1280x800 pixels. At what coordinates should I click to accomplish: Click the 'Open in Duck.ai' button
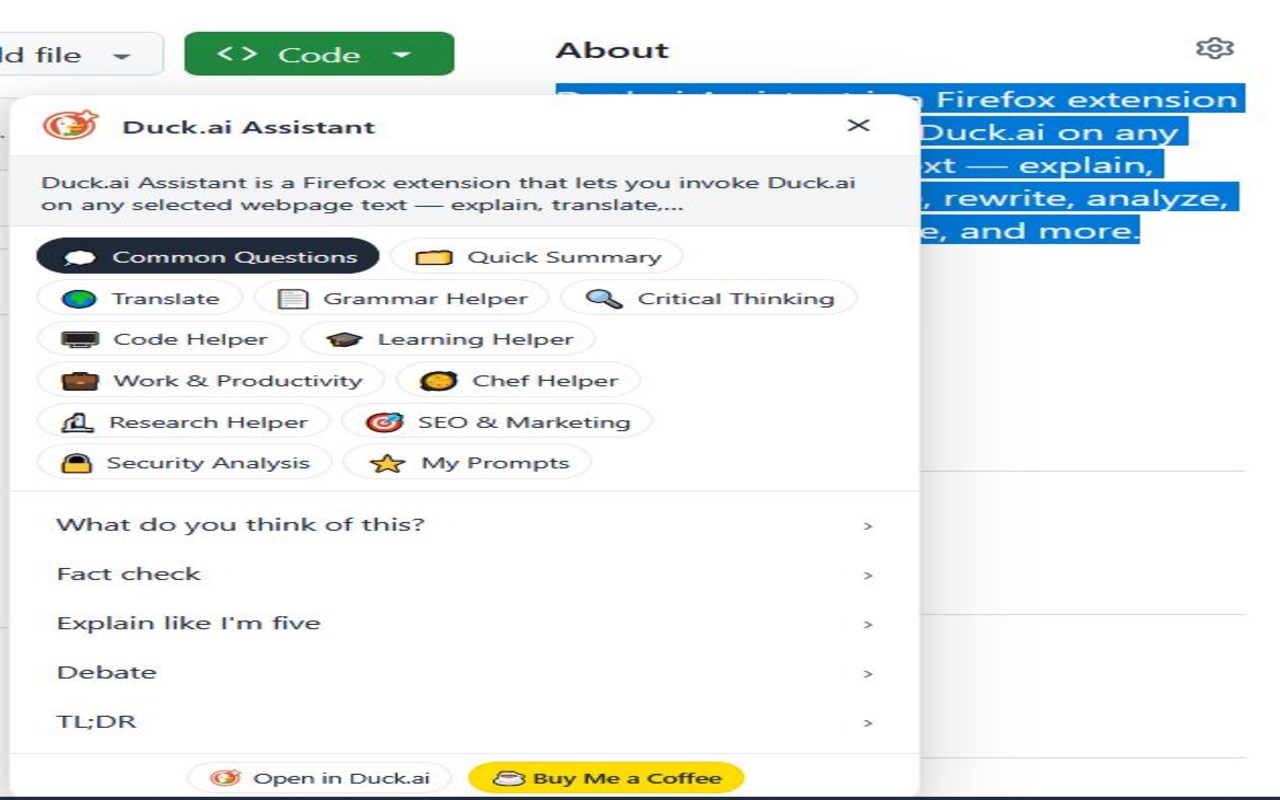pyautogui.click(x=319, y=778)
